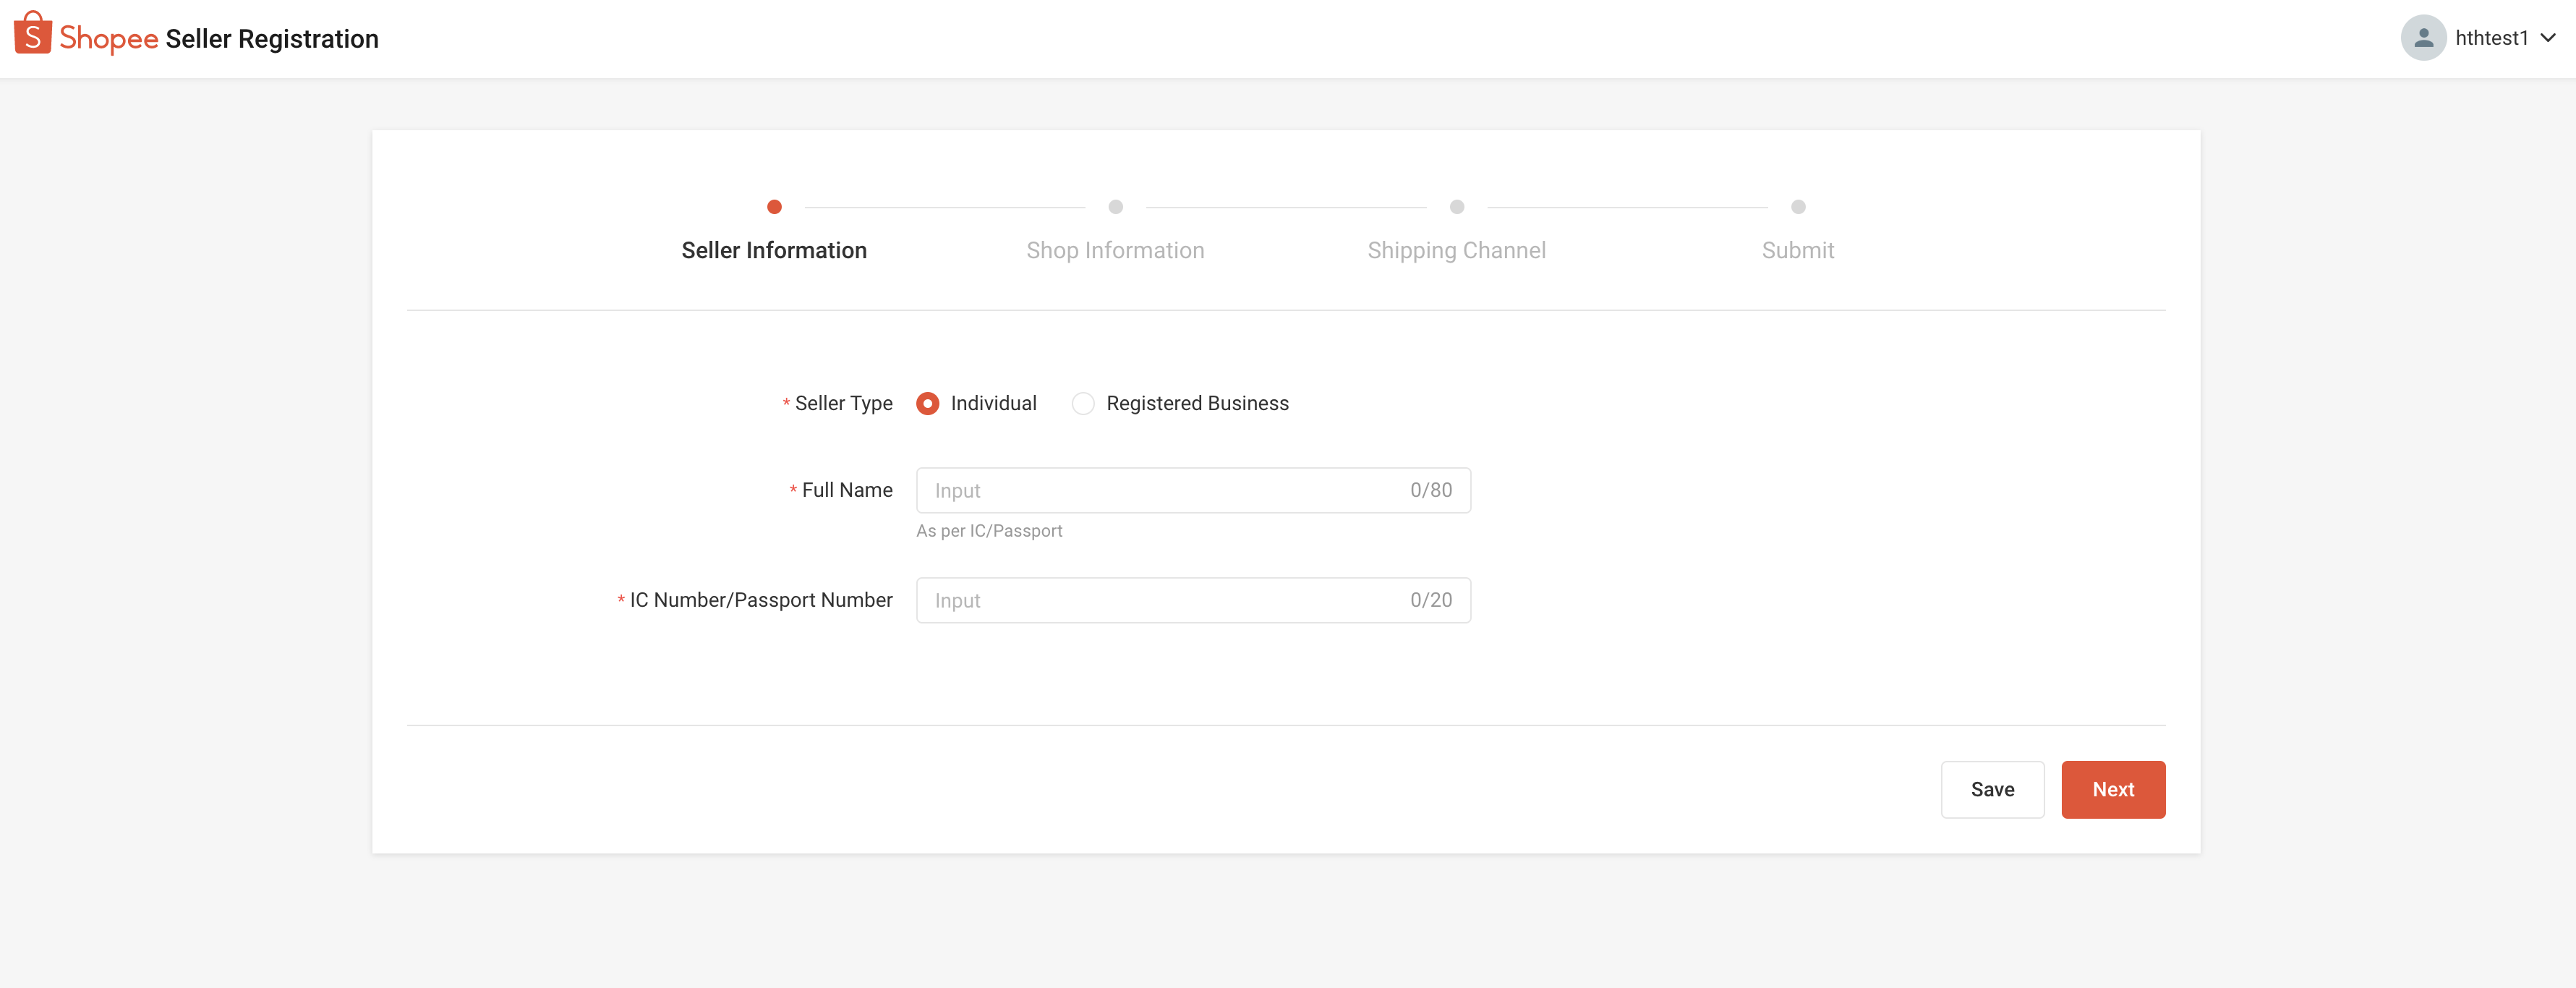
Task: Click the 0/80 character counter
Action: click(x=1431, y=490)
